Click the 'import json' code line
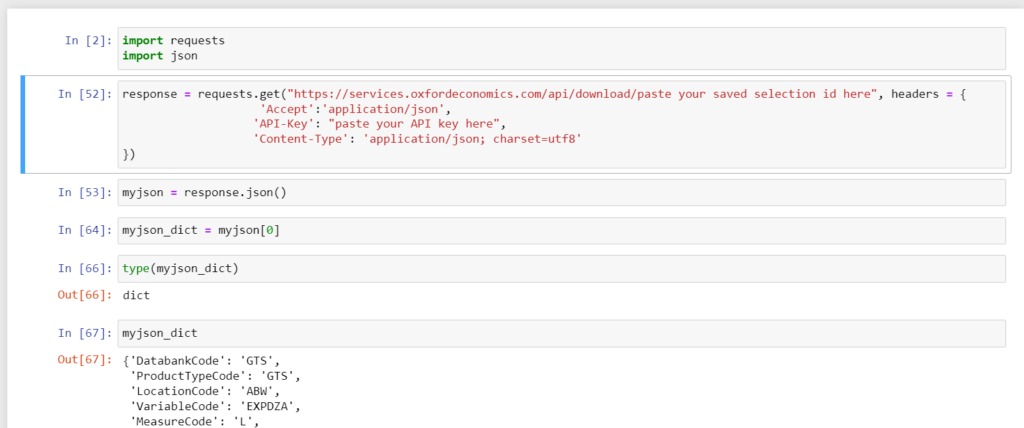The height and width of the screenshot is (428, 1024). (159, 56)
